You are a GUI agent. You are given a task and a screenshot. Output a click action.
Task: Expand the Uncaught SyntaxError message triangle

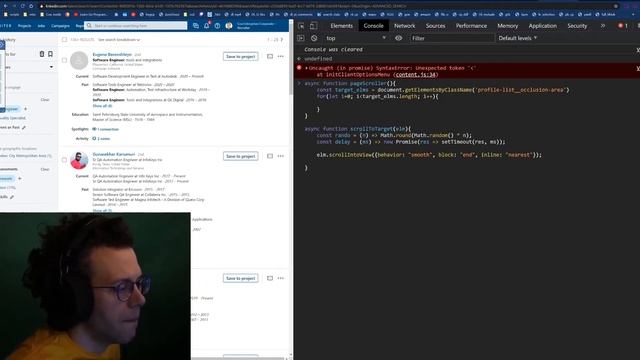coord(306,68)
